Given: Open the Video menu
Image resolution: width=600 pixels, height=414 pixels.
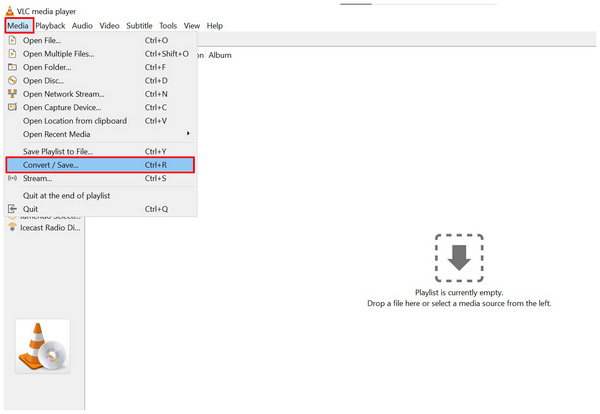Looking at the screenshot, I should 109,26.
